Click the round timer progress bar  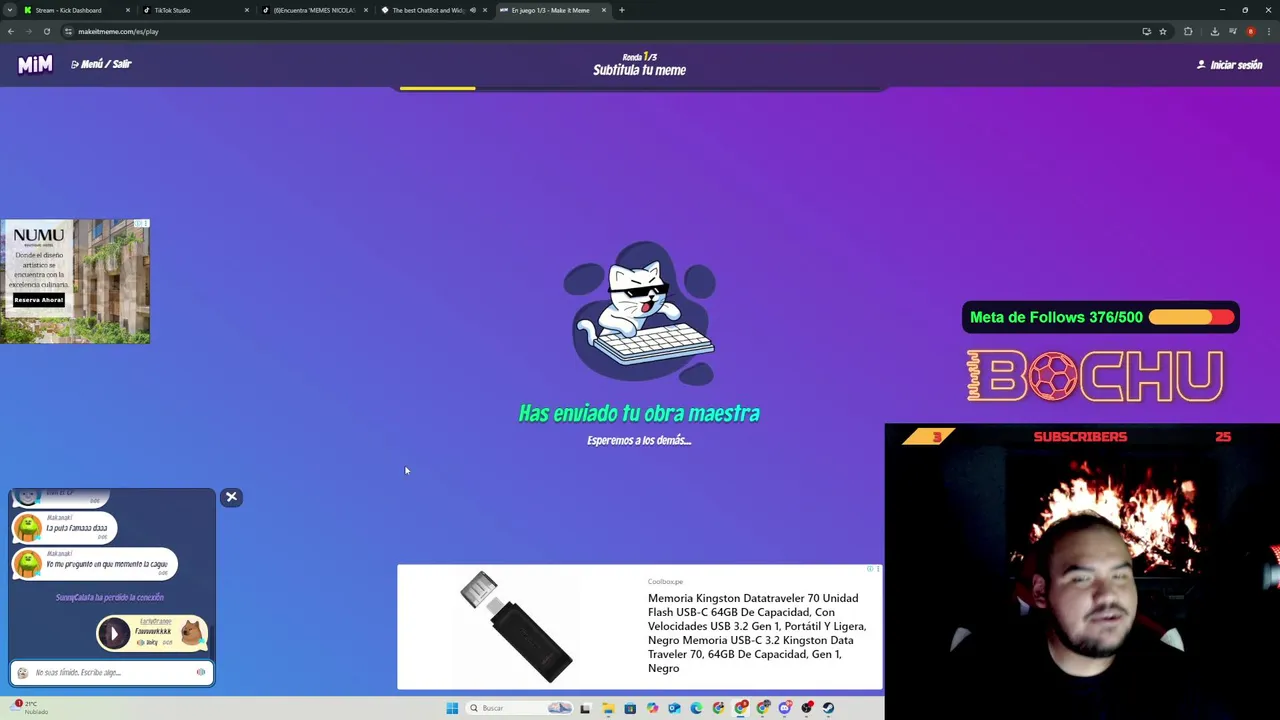pos(640,88)
